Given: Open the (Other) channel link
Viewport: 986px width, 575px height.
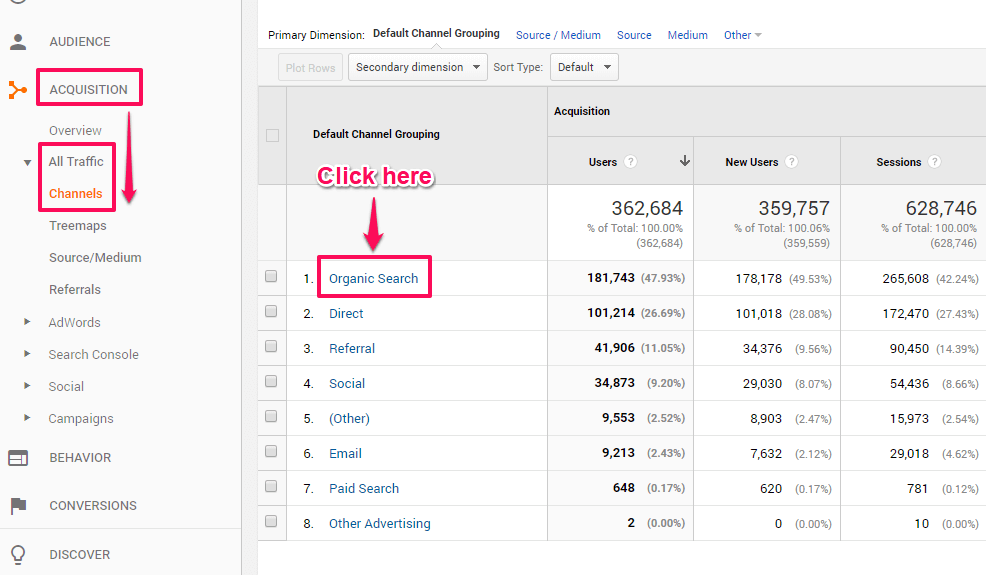Looking at the screenshot, I should click(350, 419).
